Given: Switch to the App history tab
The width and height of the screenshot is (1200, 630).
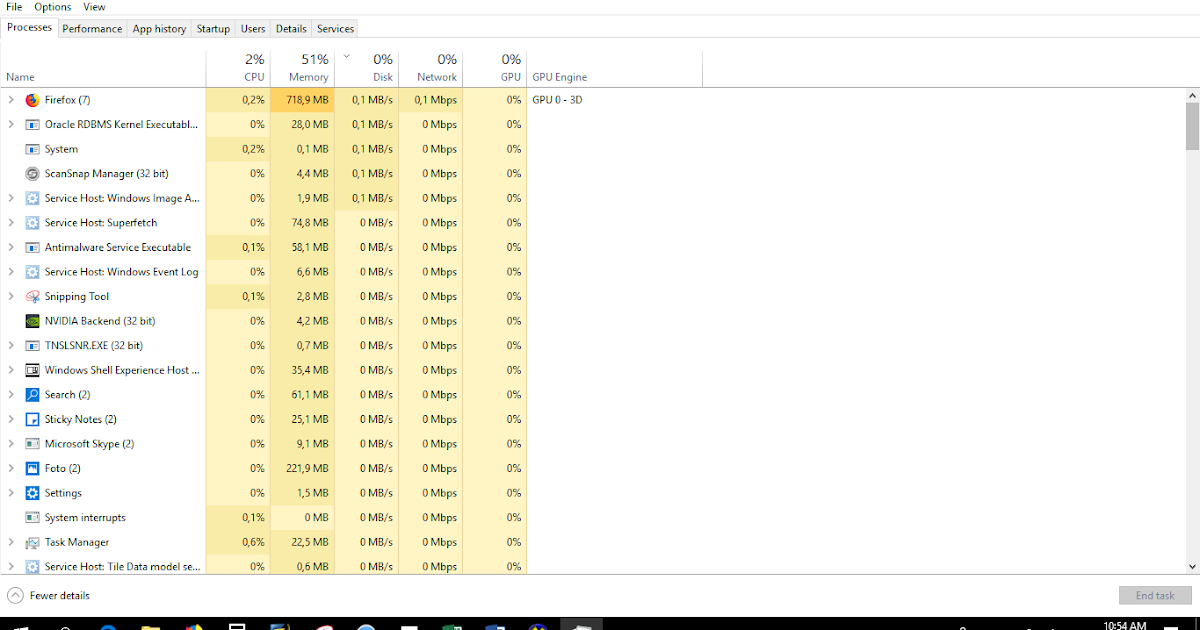Looking at the screenshot, I should point(159,29).
